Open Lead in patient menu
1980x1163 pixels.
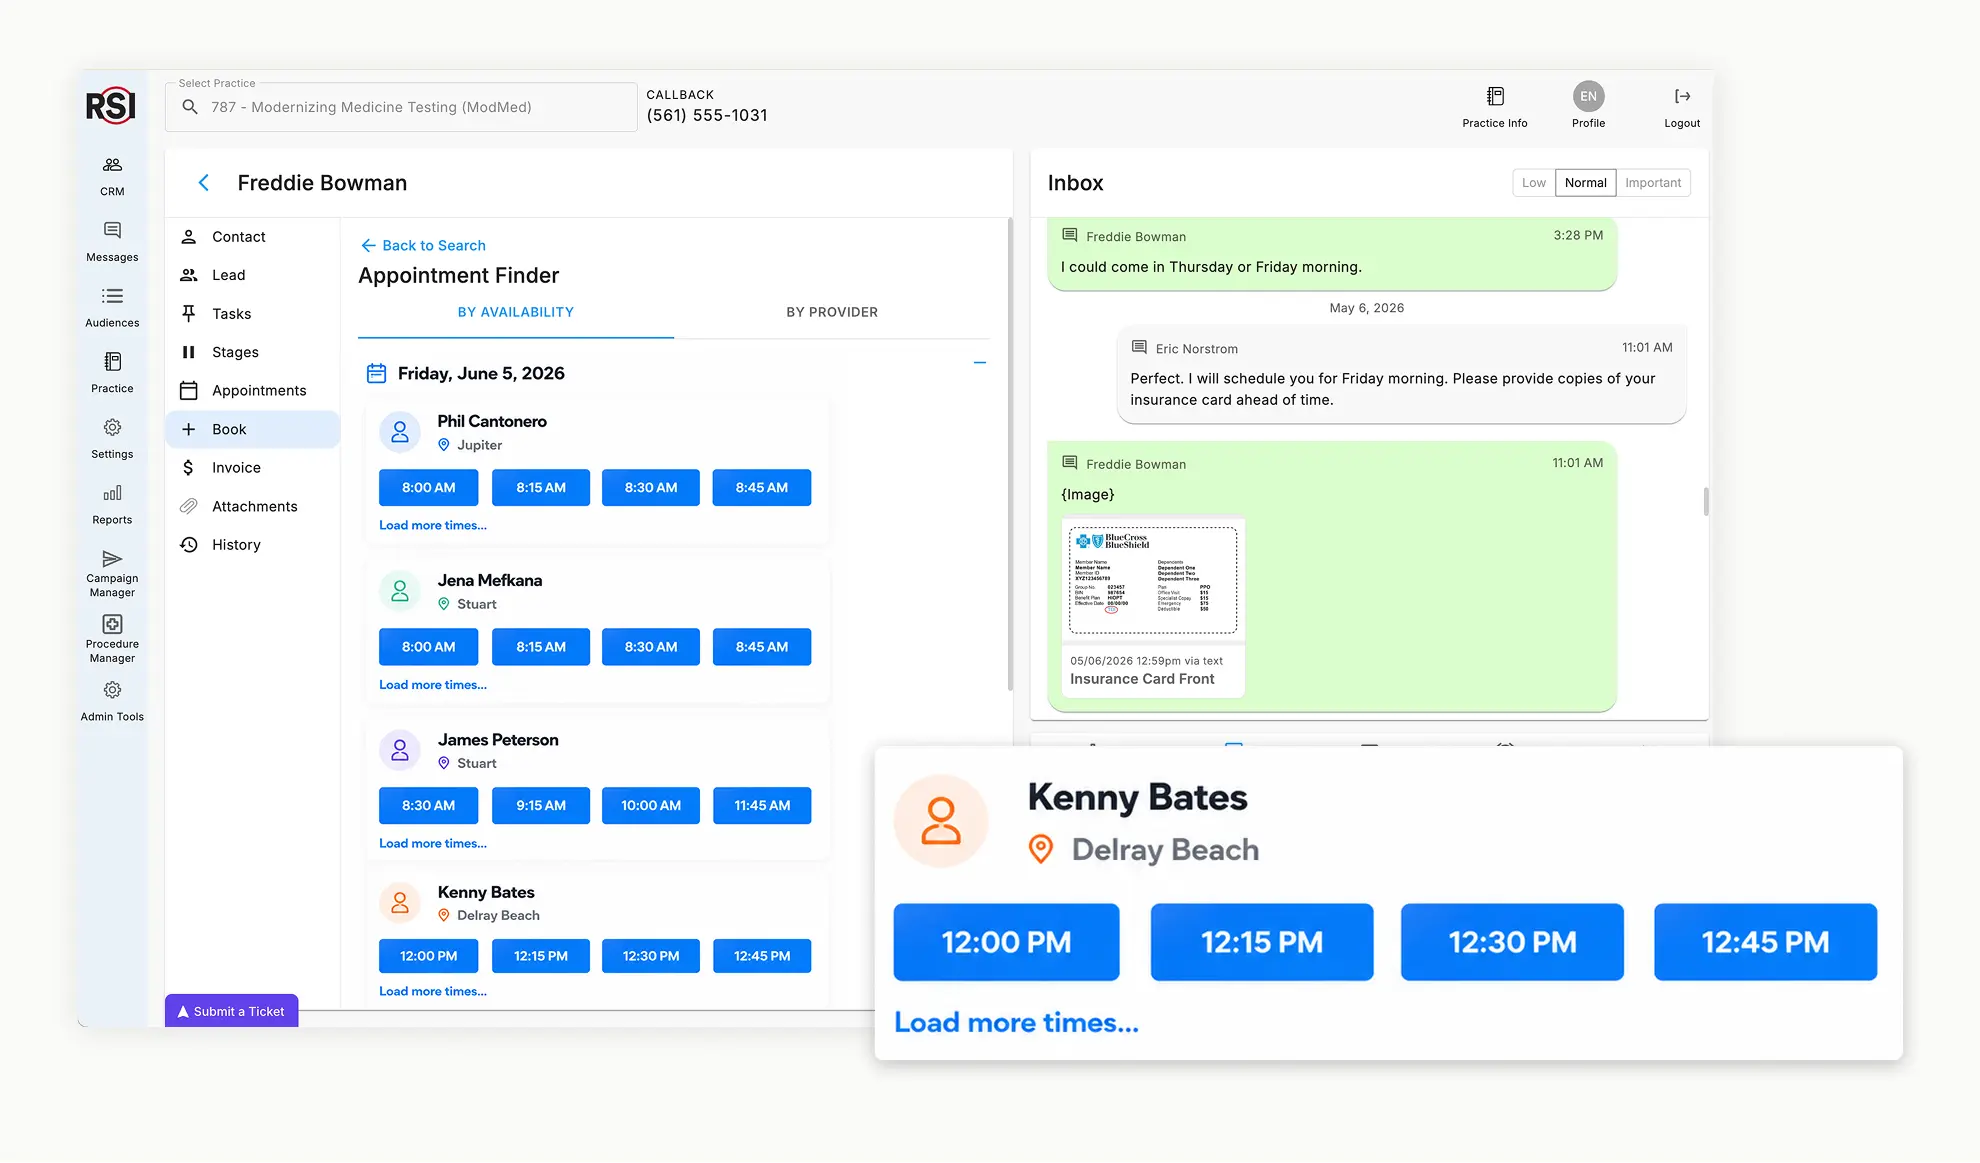[x=253, y=275]
